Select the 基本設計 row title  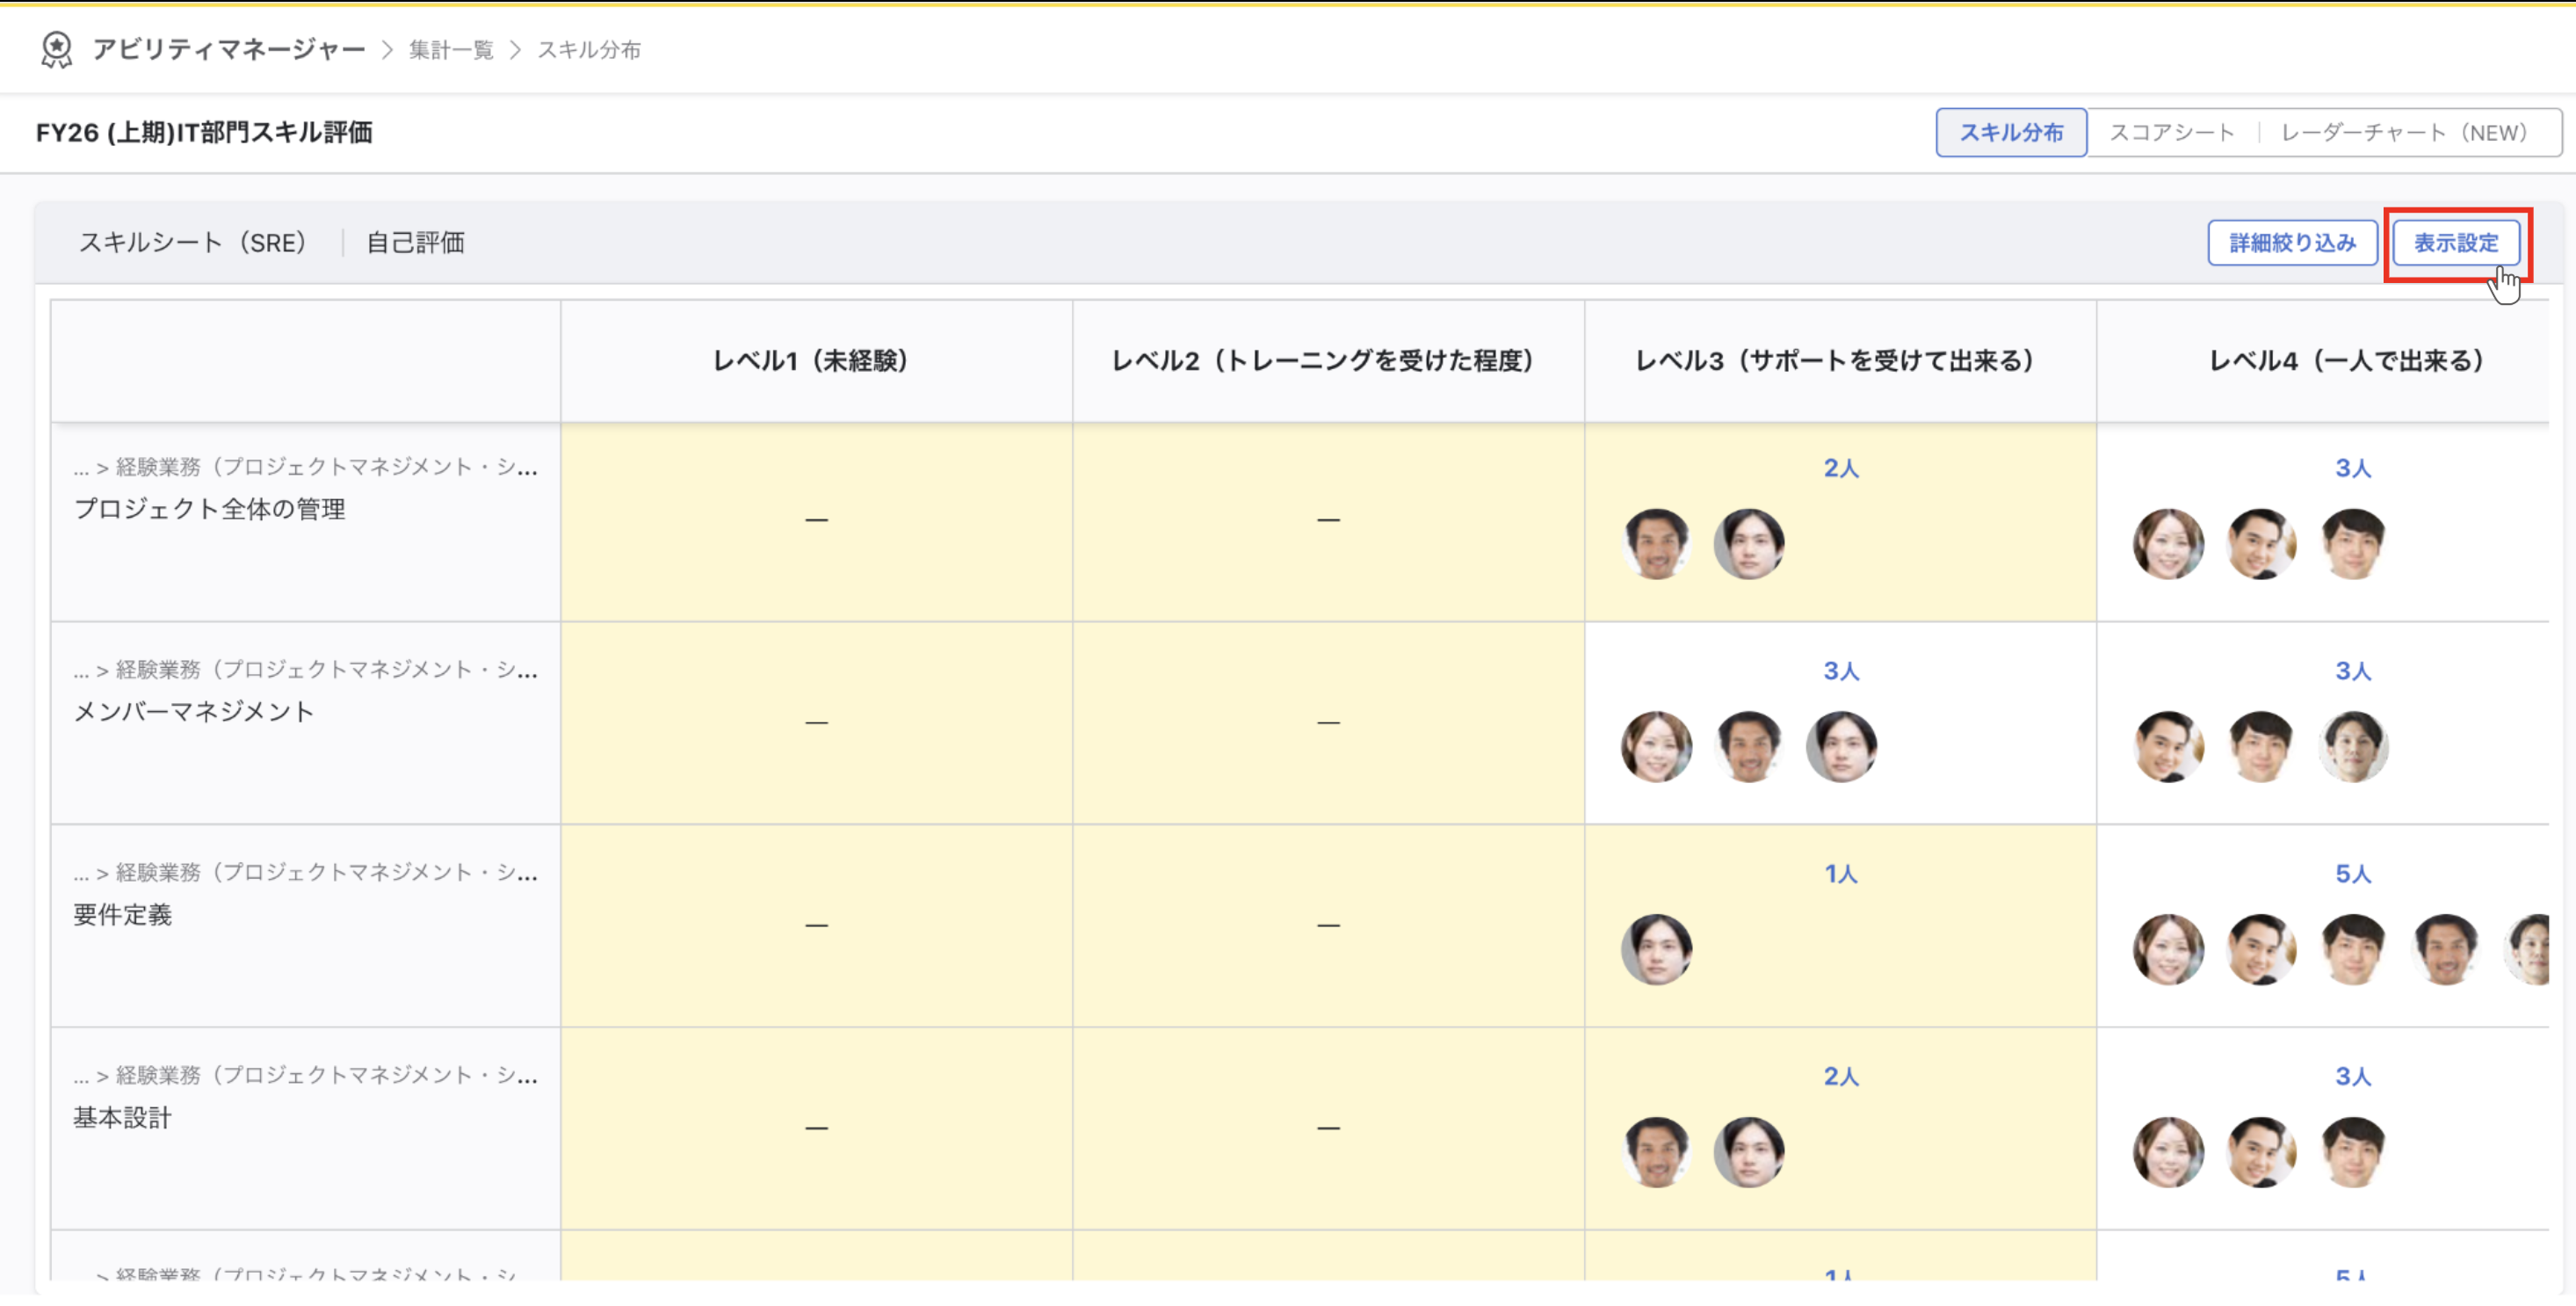pyautogui.click(x=122, y=1118)
